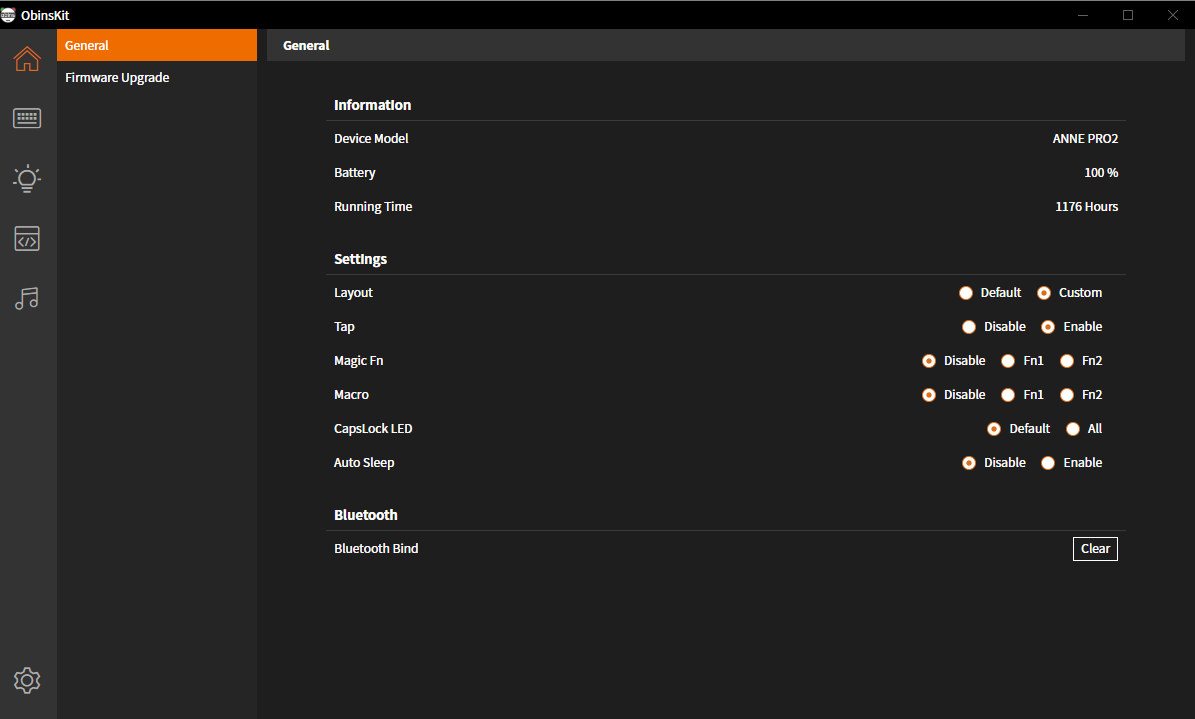Click the ANNE PRO2 device model value
This screenshot has width=1195, height=719.
coord(1085,139)
